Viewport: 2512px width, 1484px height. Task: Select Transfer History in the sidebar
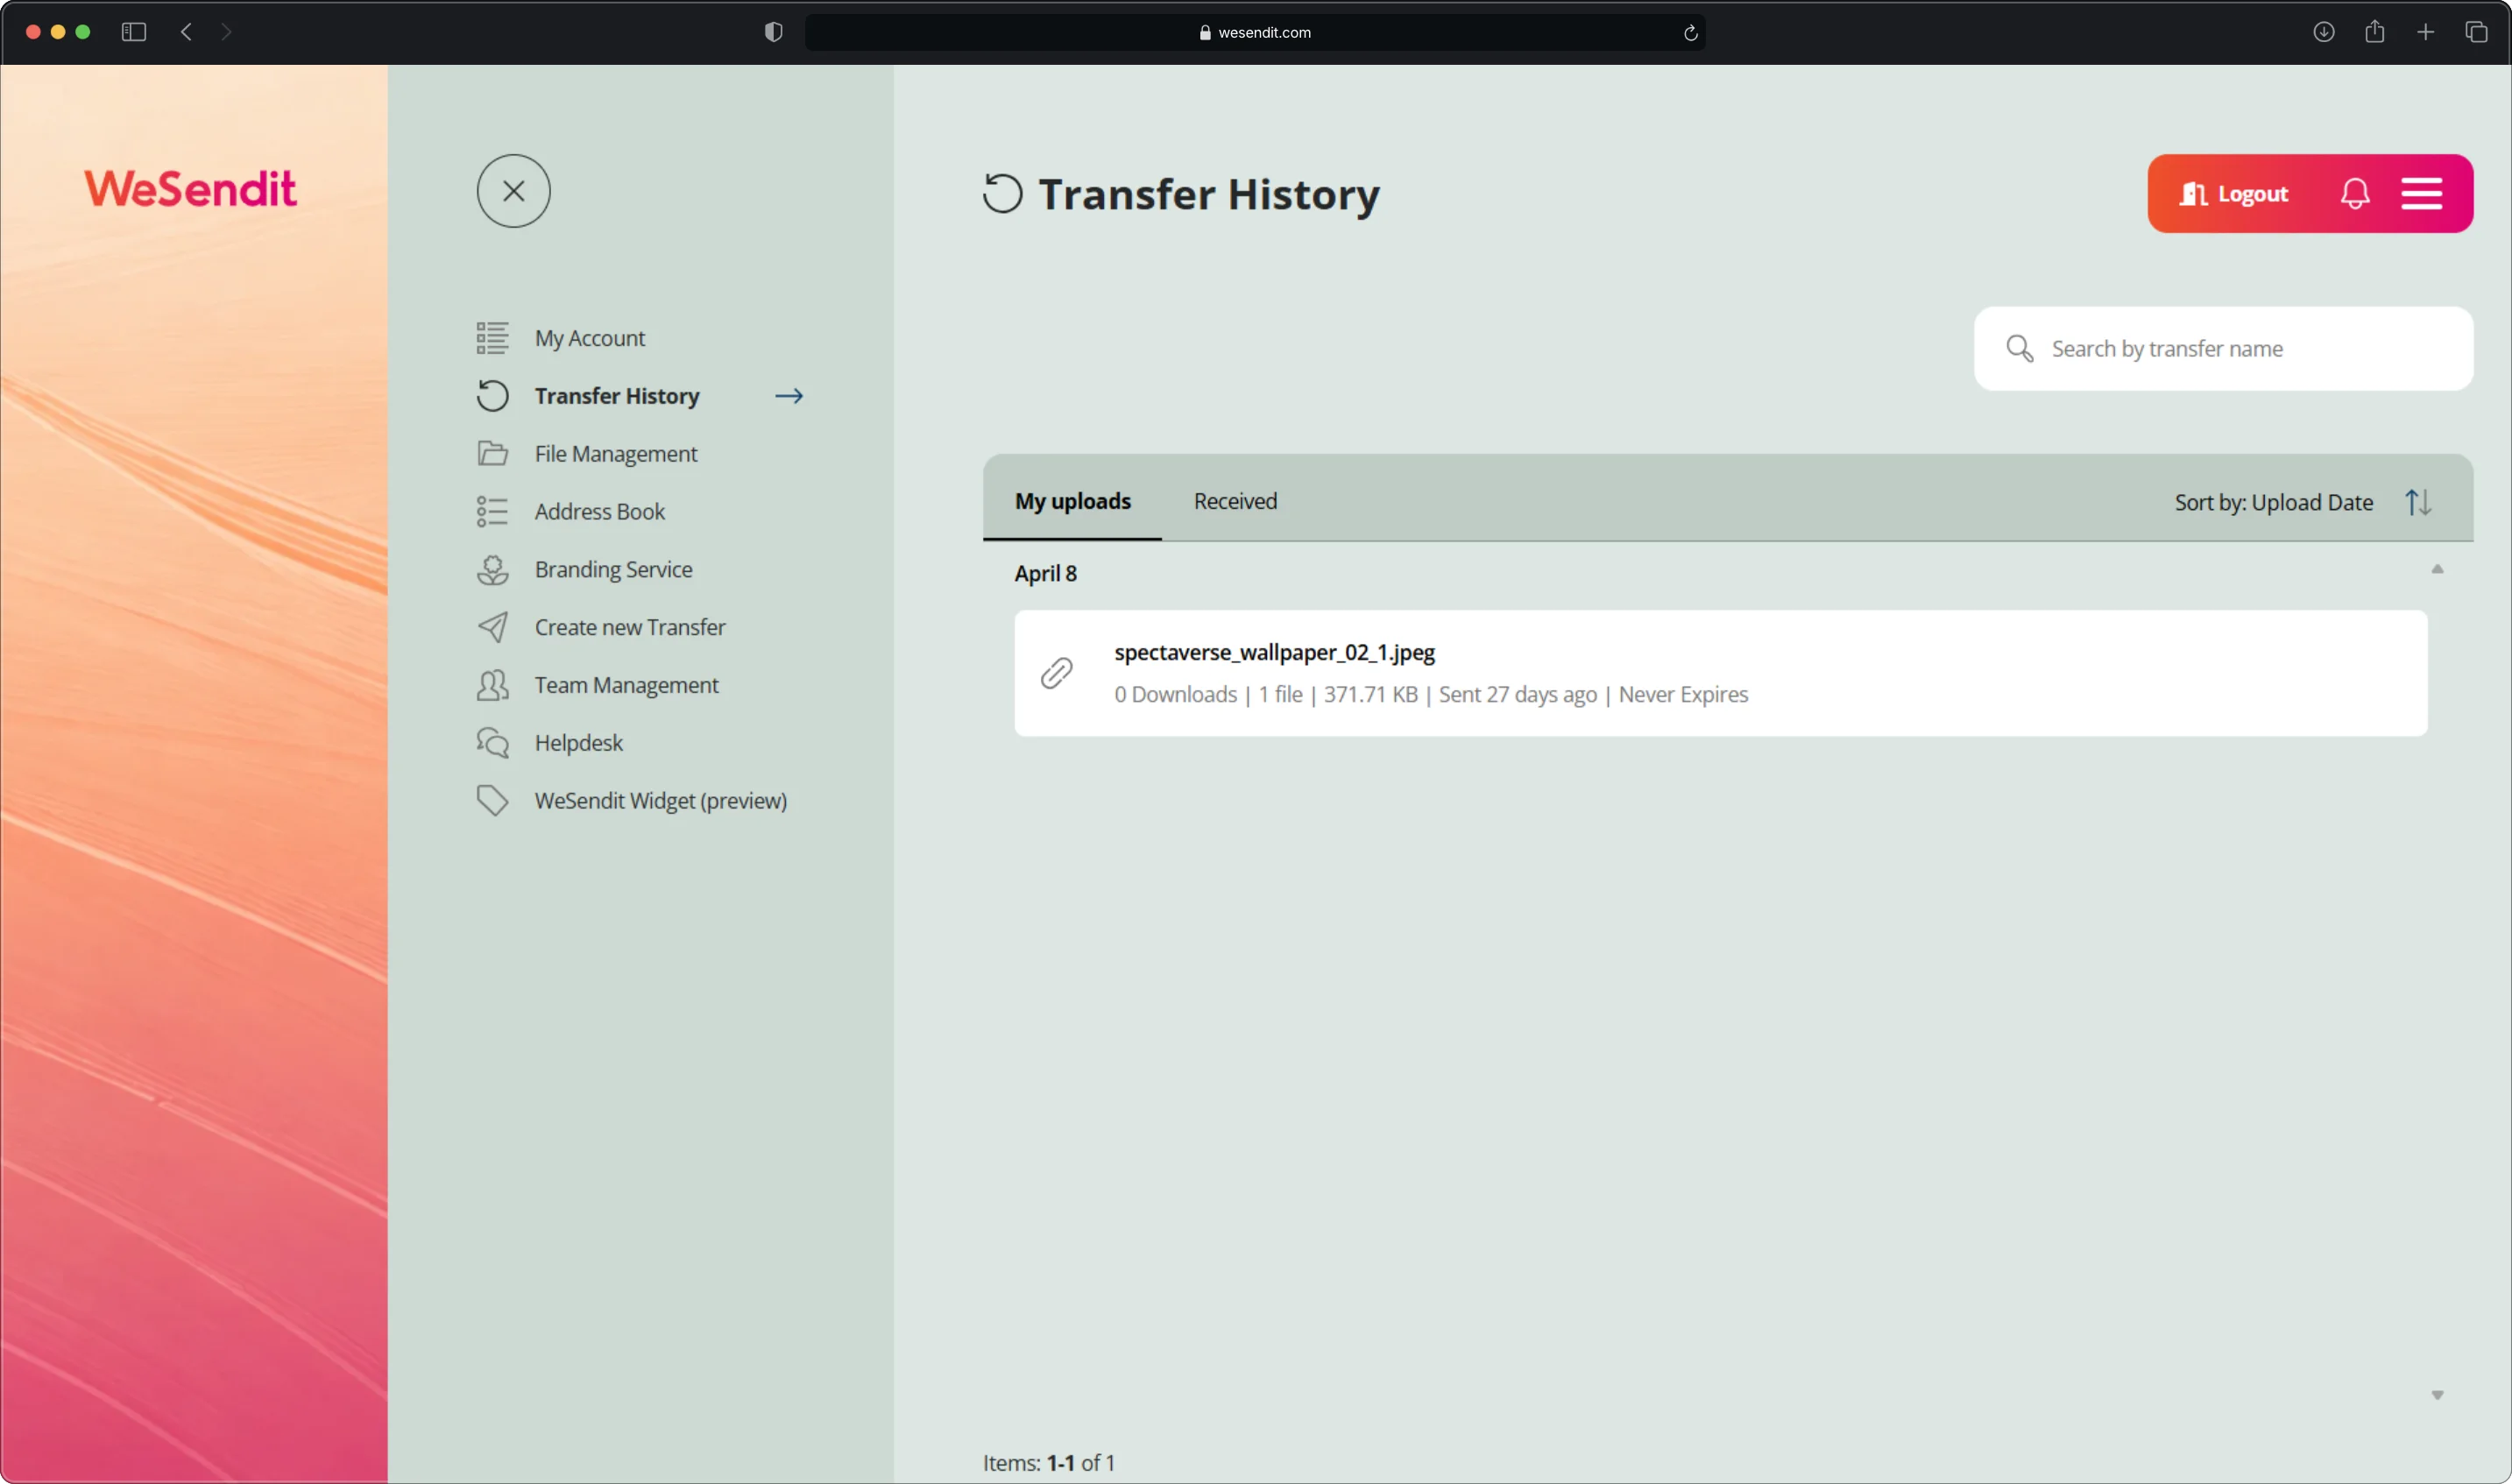pyautogui.click(x=617, y=396)
